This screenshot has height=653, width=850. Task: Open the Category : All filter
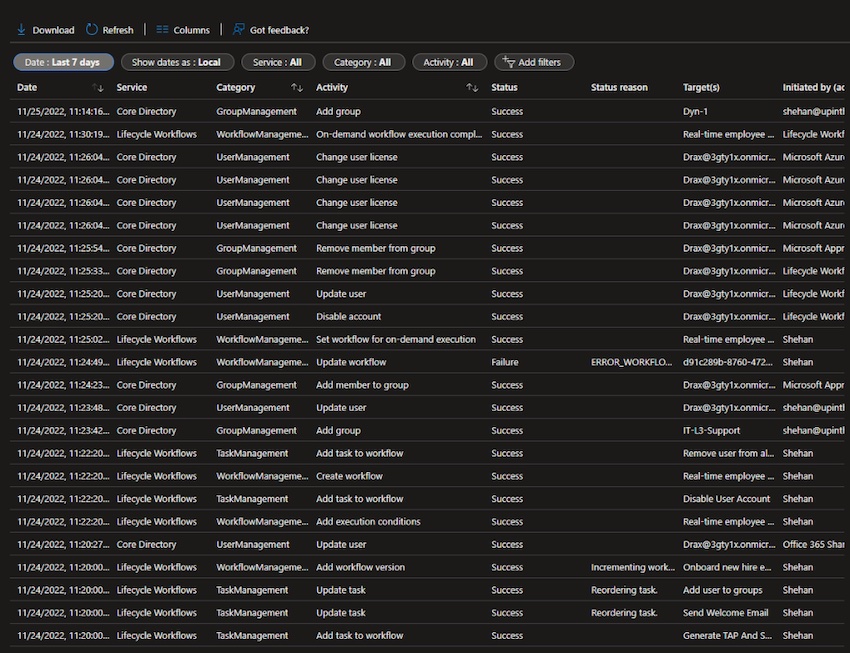pyautogui.click(x=363, y=62)
